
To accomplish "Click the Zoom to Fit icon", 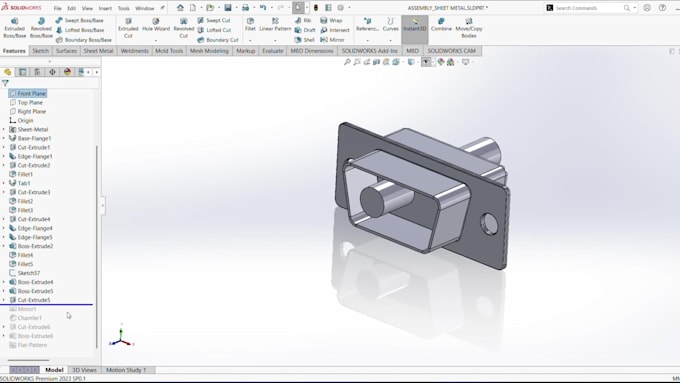I will [x=347, y=62].
